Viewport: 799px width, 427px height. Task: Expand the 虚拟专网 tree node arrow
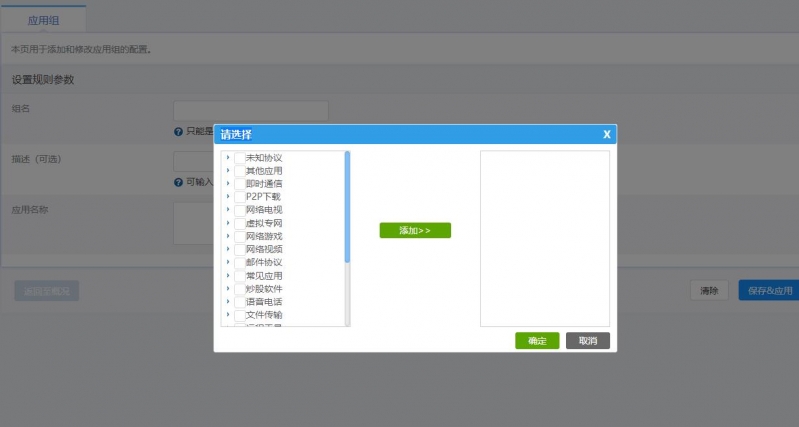tap(228, 223)
